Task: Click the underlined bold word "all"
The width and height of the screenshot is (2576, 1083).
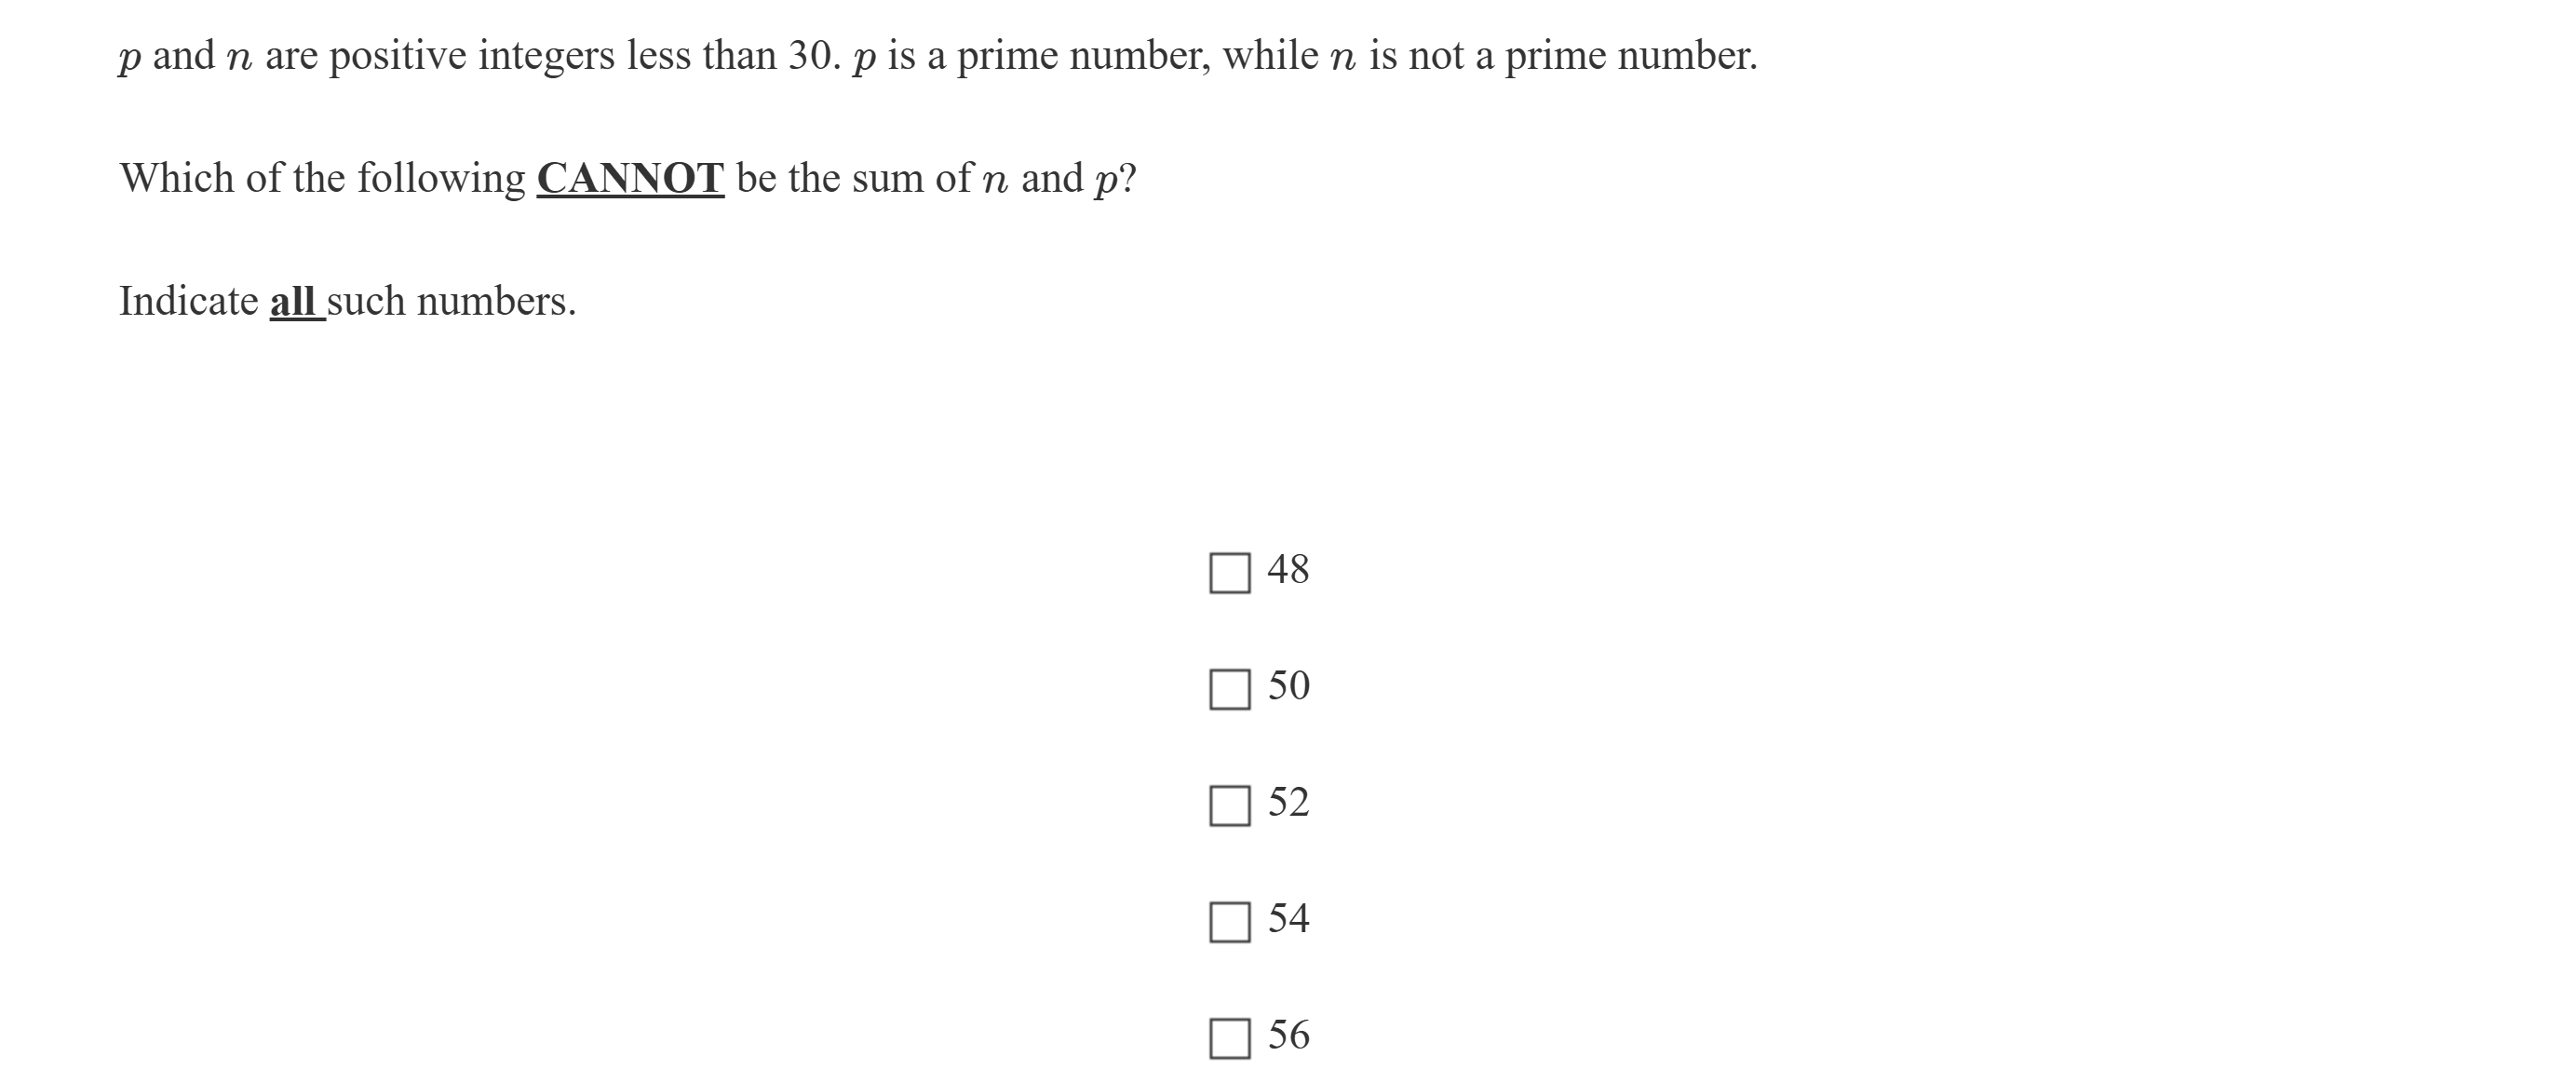Action: coord(293,301)
